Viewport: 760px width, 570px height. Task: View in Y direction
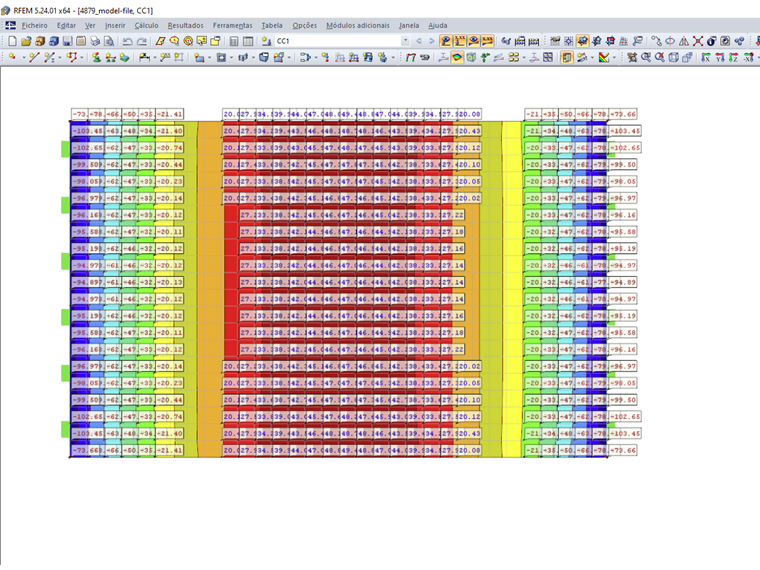(720, 57)
